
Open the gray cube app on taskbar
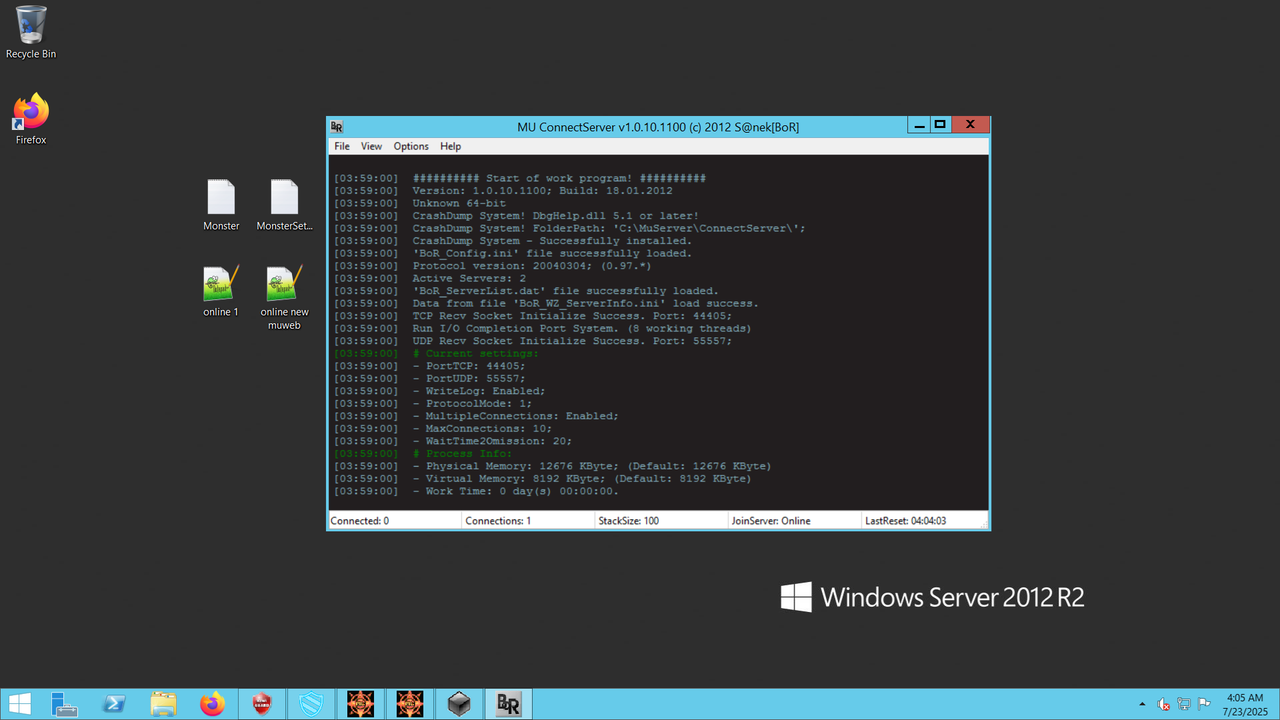pos(459,704)
